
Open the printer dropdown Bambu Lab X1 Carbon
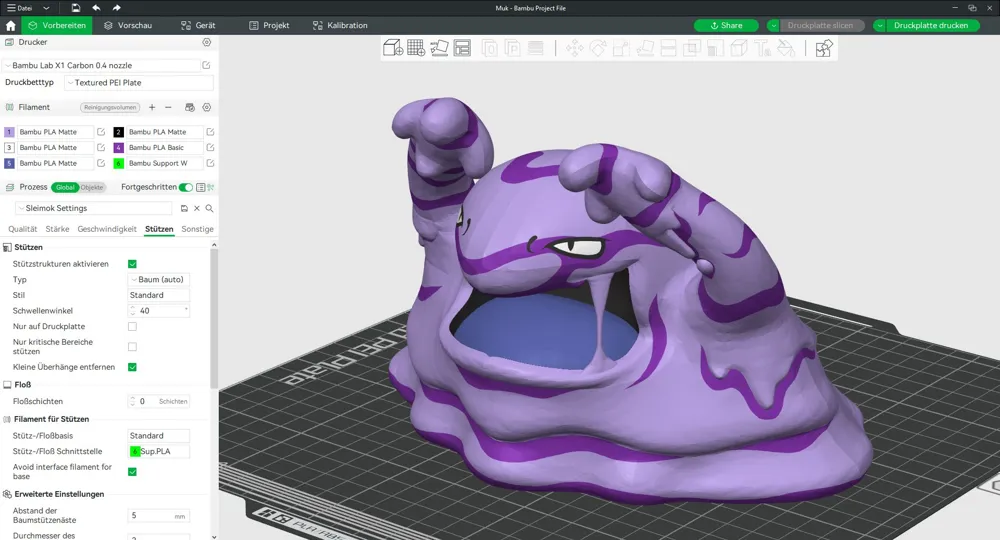(x=102, y=65)
